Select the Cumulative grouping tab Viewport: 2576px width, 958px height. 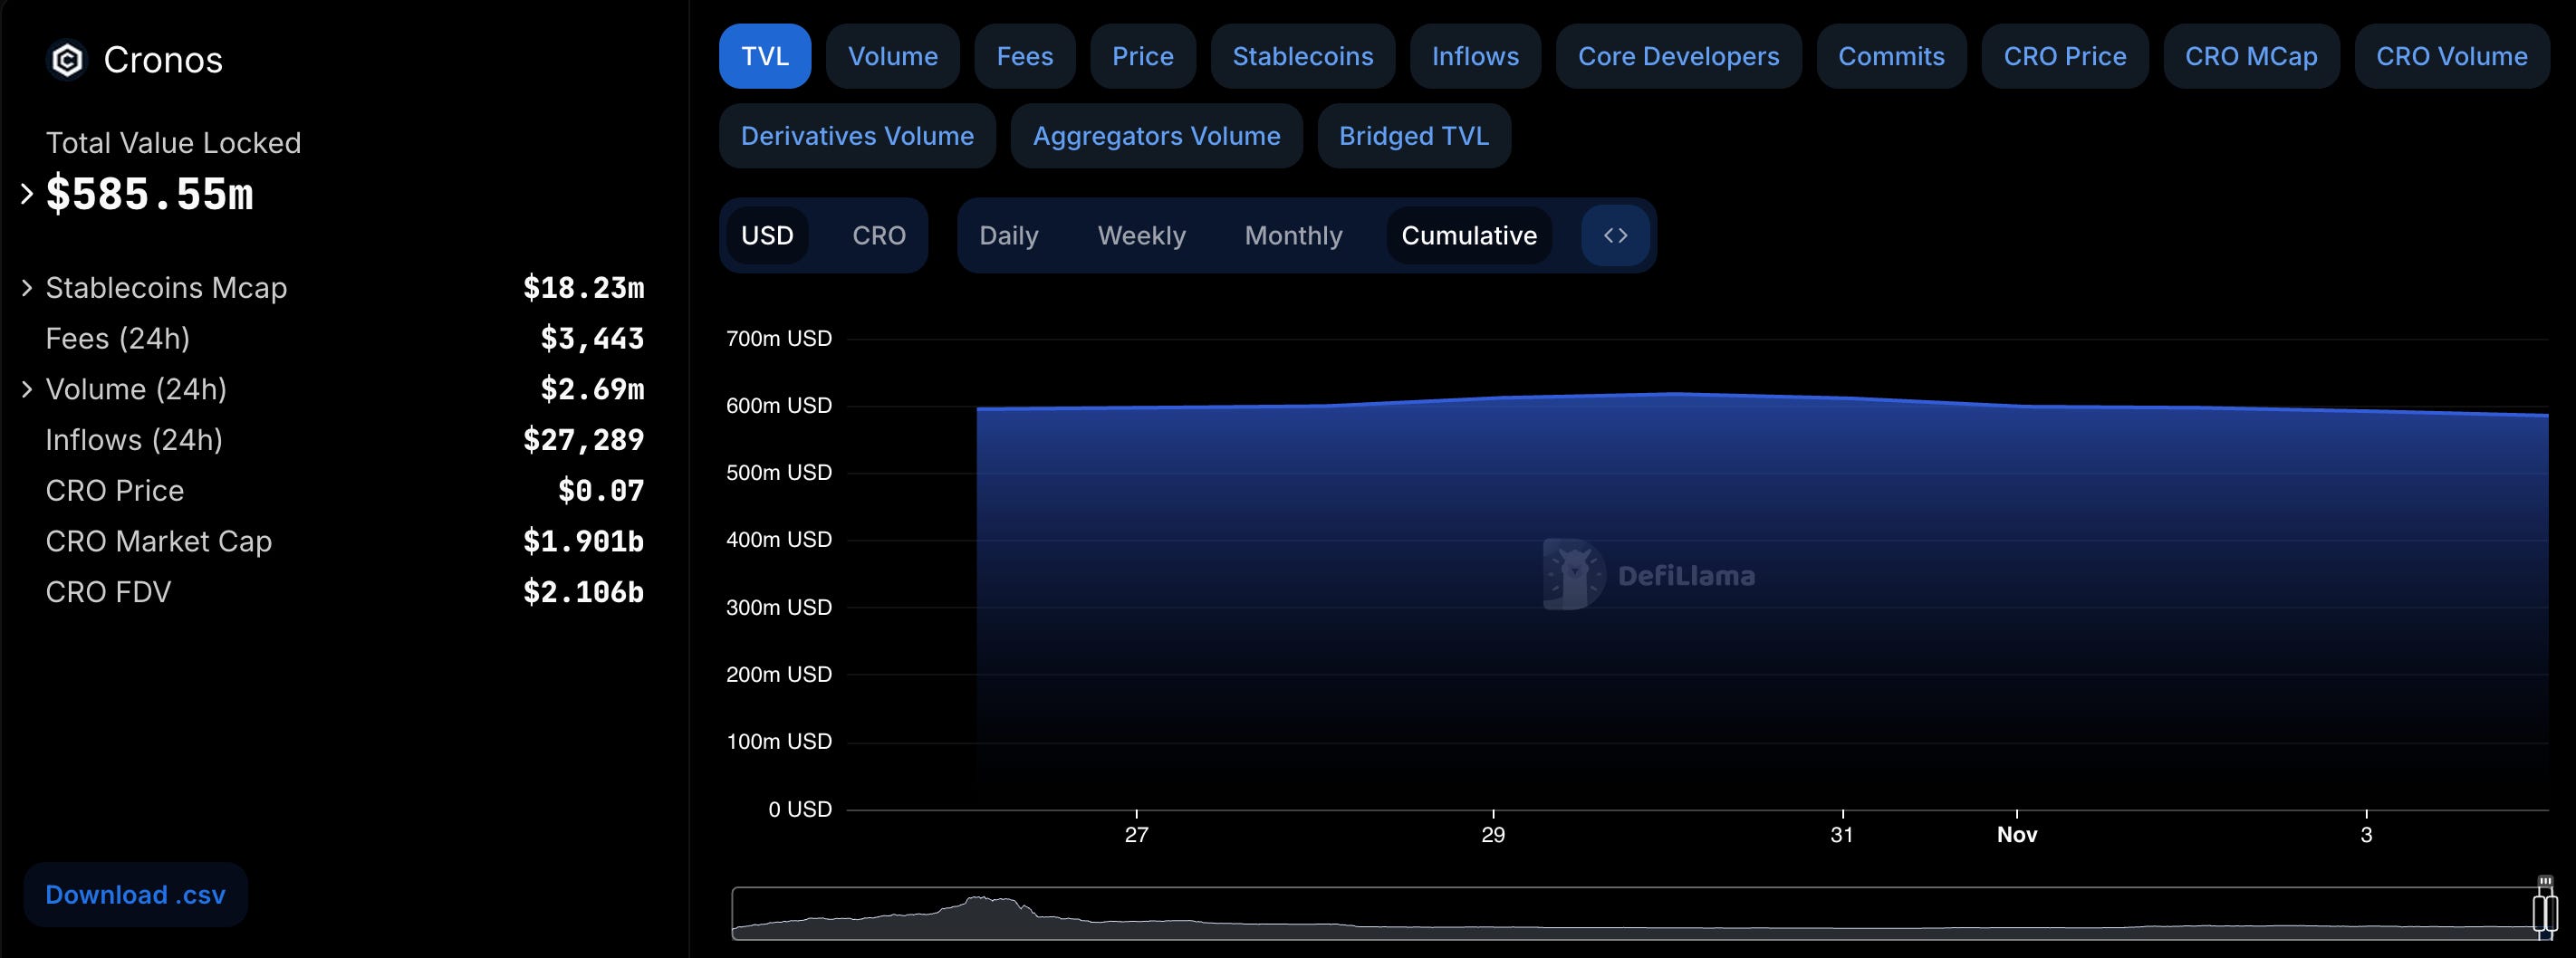[x=1469, y=236]
